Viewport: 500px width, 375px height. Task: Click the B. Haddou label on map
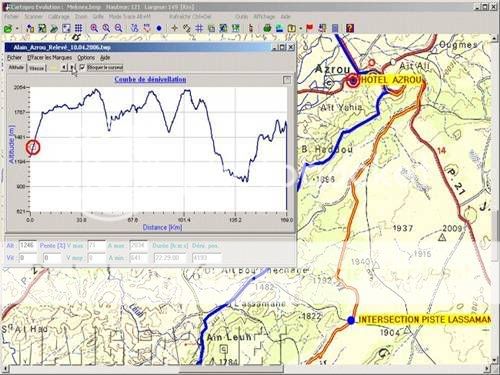point(327,149)
